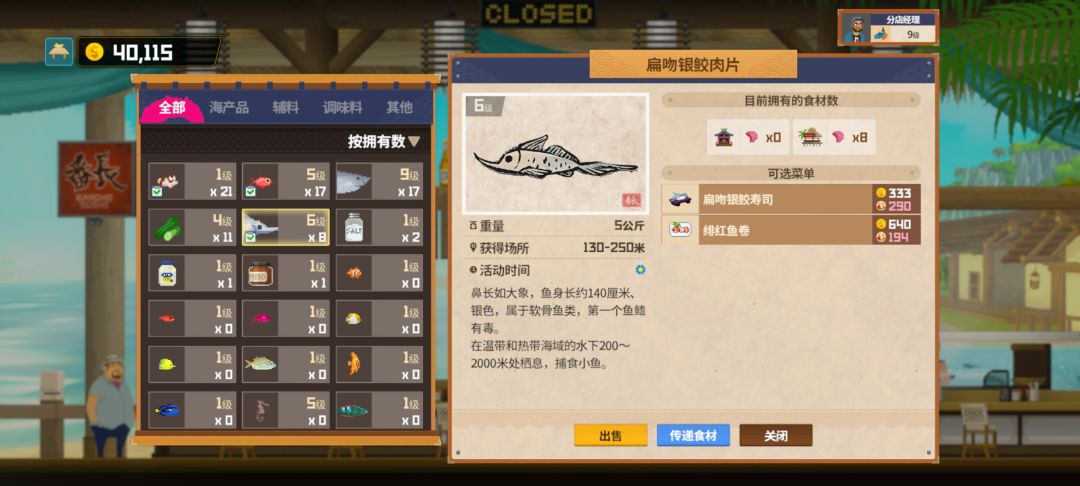This screenshot has width=1080, height=486.
Task: Select the cucumber ingredient icon
Action: pos(167,227)
